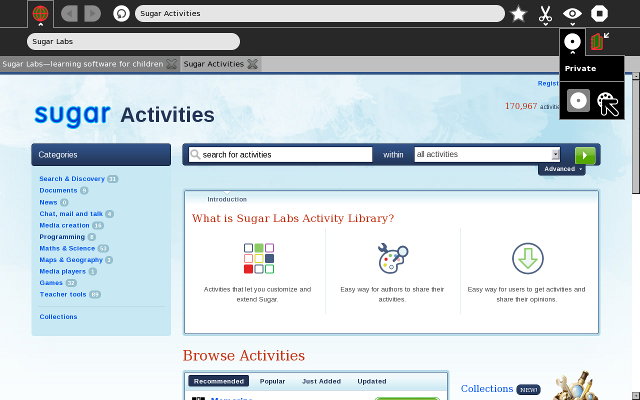Go back to the previous page
This screenshot has width=640, height=400.
(69, 14)
